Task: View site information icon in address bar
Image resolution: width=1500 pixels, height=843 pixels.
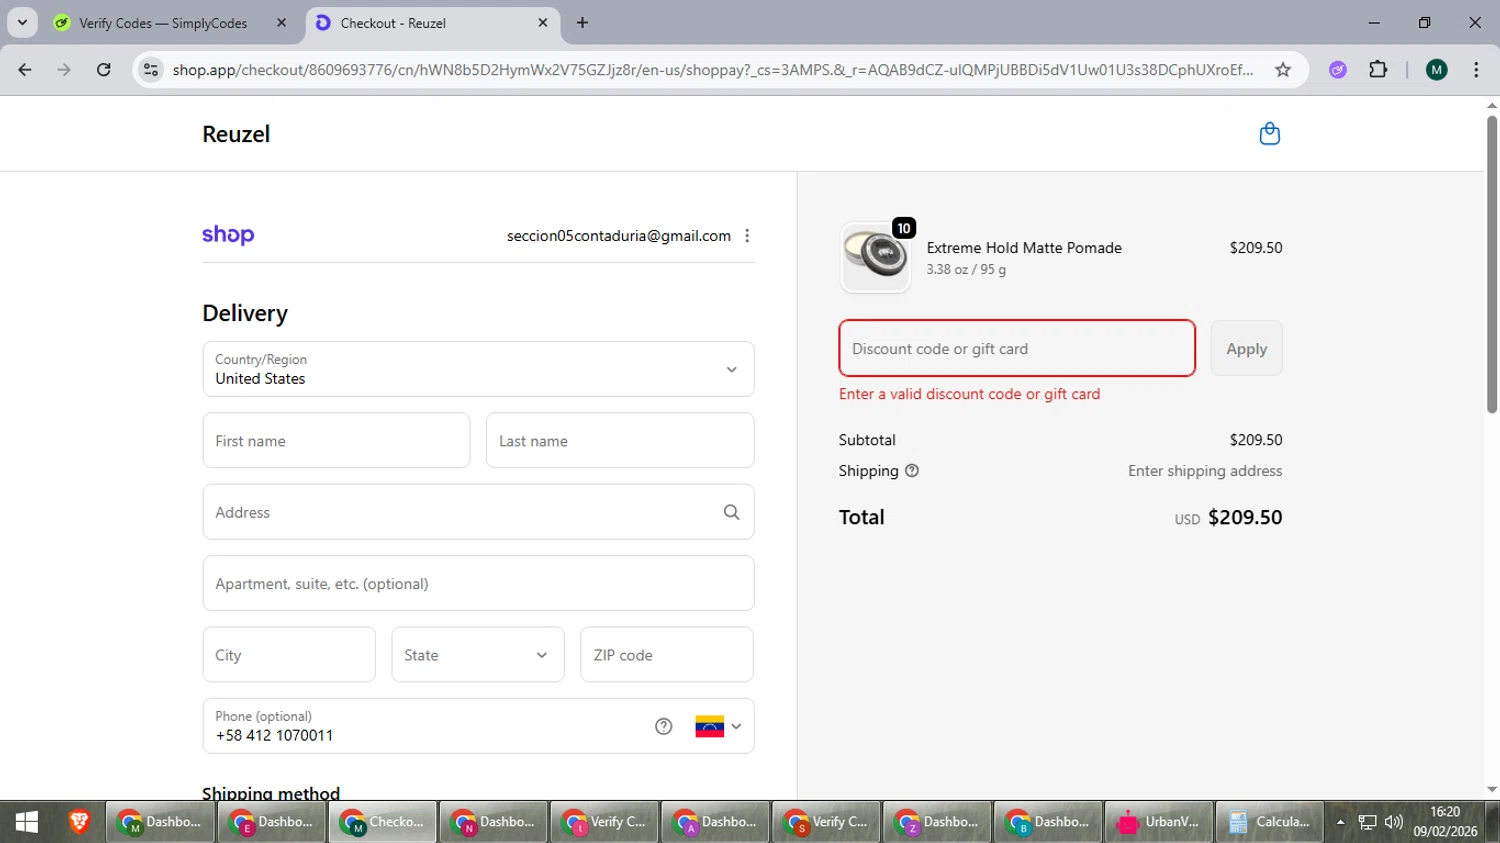Action: click(x=151, y=70)
